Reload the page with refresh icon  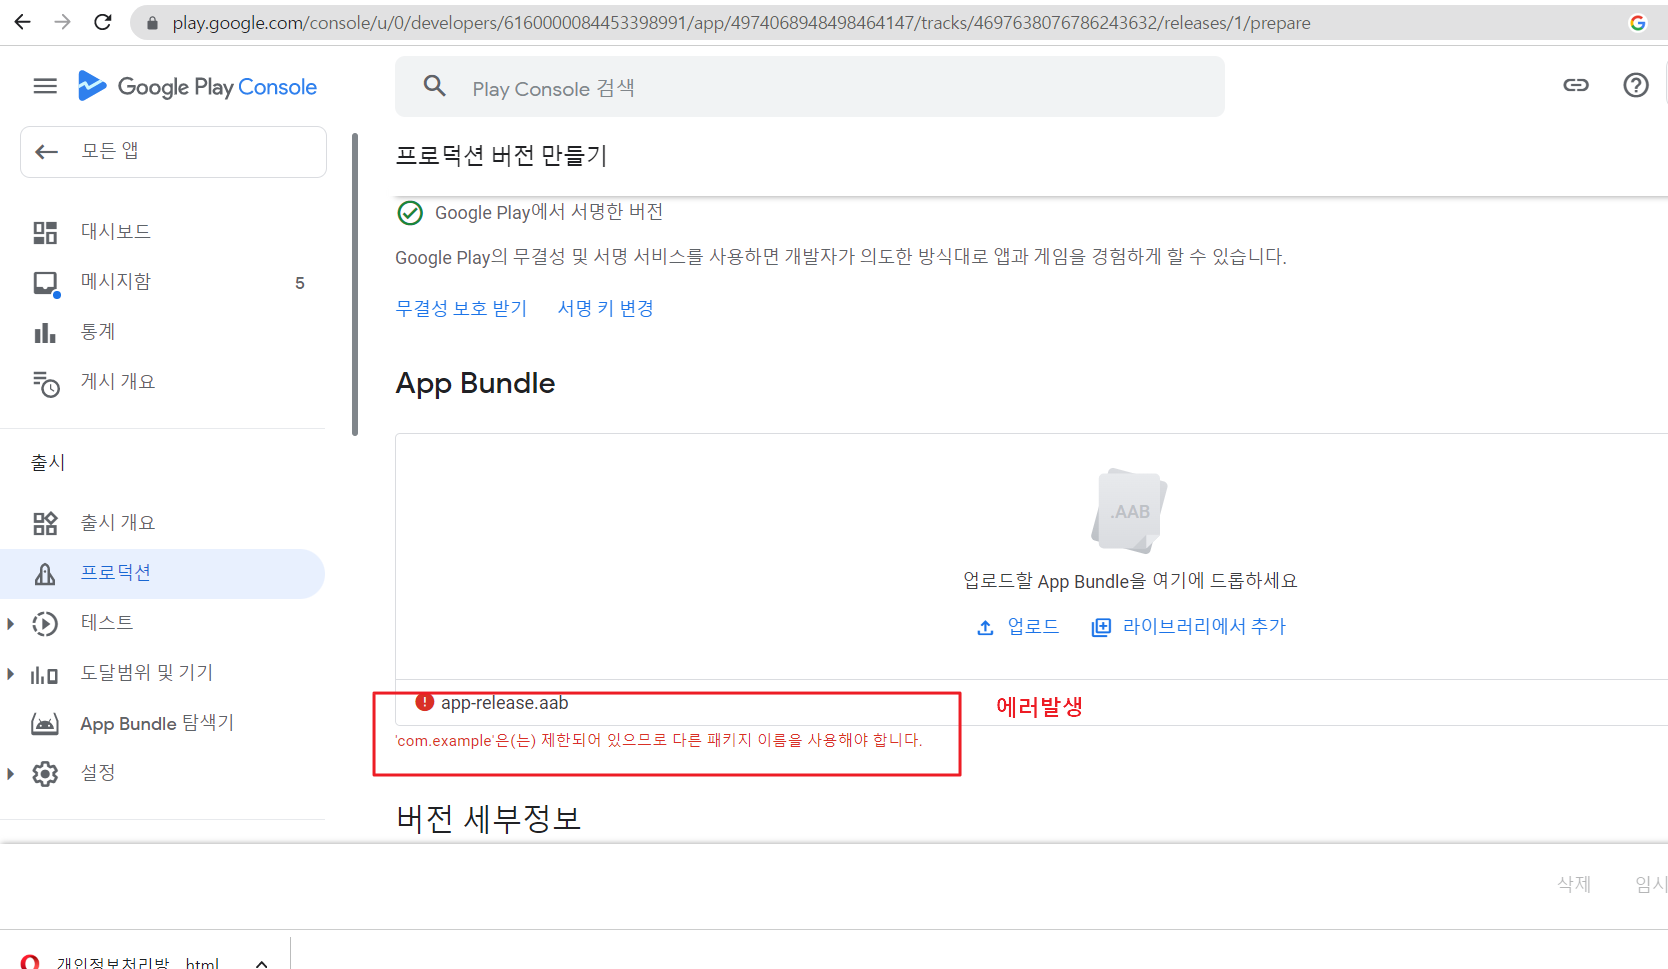102,22
